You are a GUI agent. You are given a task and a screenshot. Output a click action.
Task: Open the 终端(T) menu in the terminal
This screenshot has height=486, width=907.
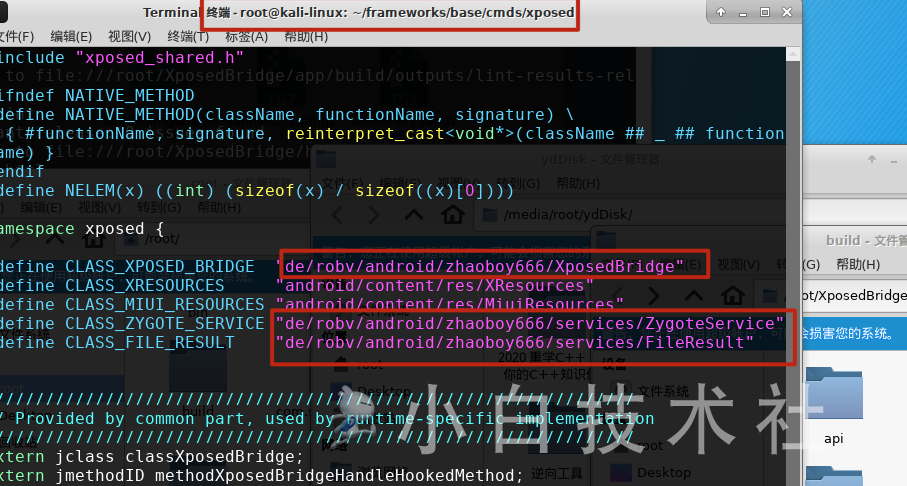[x=188, y=36]
